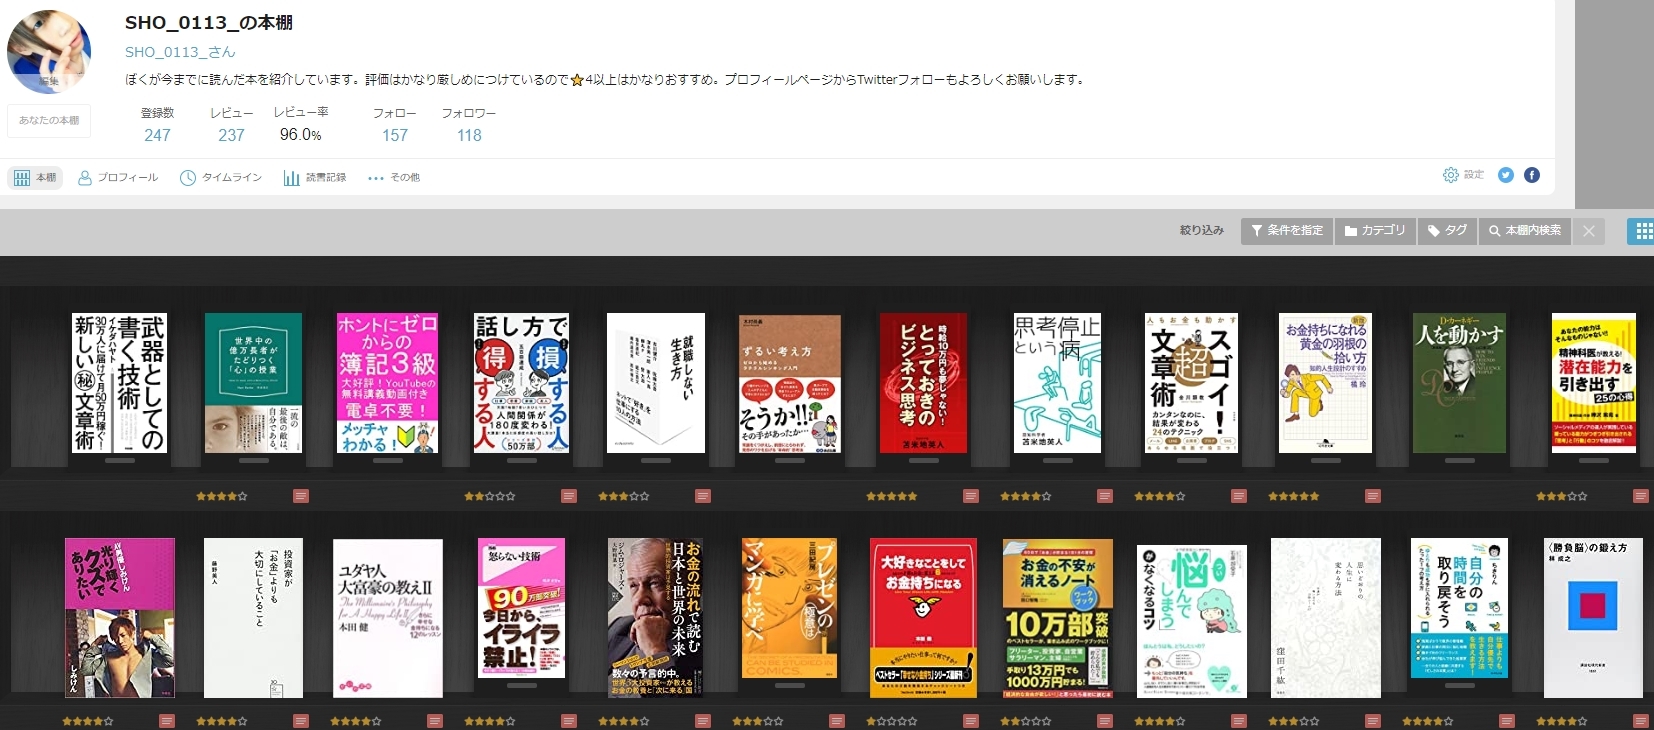The width and height of the screenshot is (1654, 730).
Task: Open review icon under 文章術スゴイ！ book
Action: (x=1239, y=496)
